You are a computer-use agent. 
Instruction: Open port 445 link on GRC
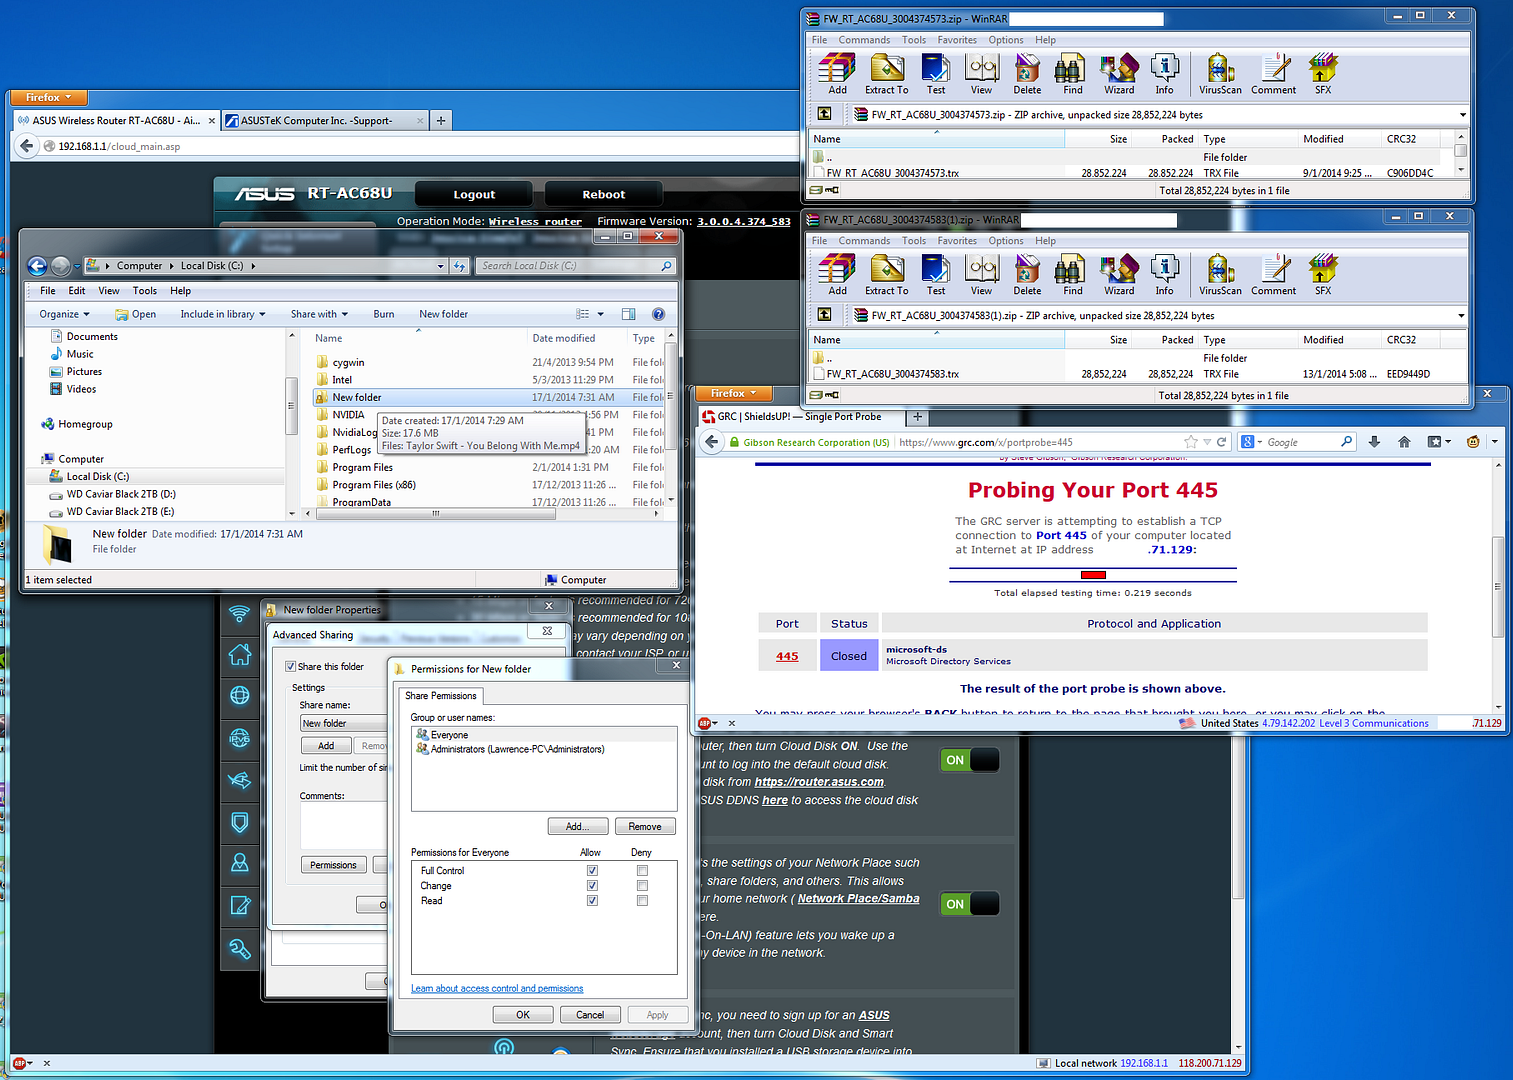787,656
